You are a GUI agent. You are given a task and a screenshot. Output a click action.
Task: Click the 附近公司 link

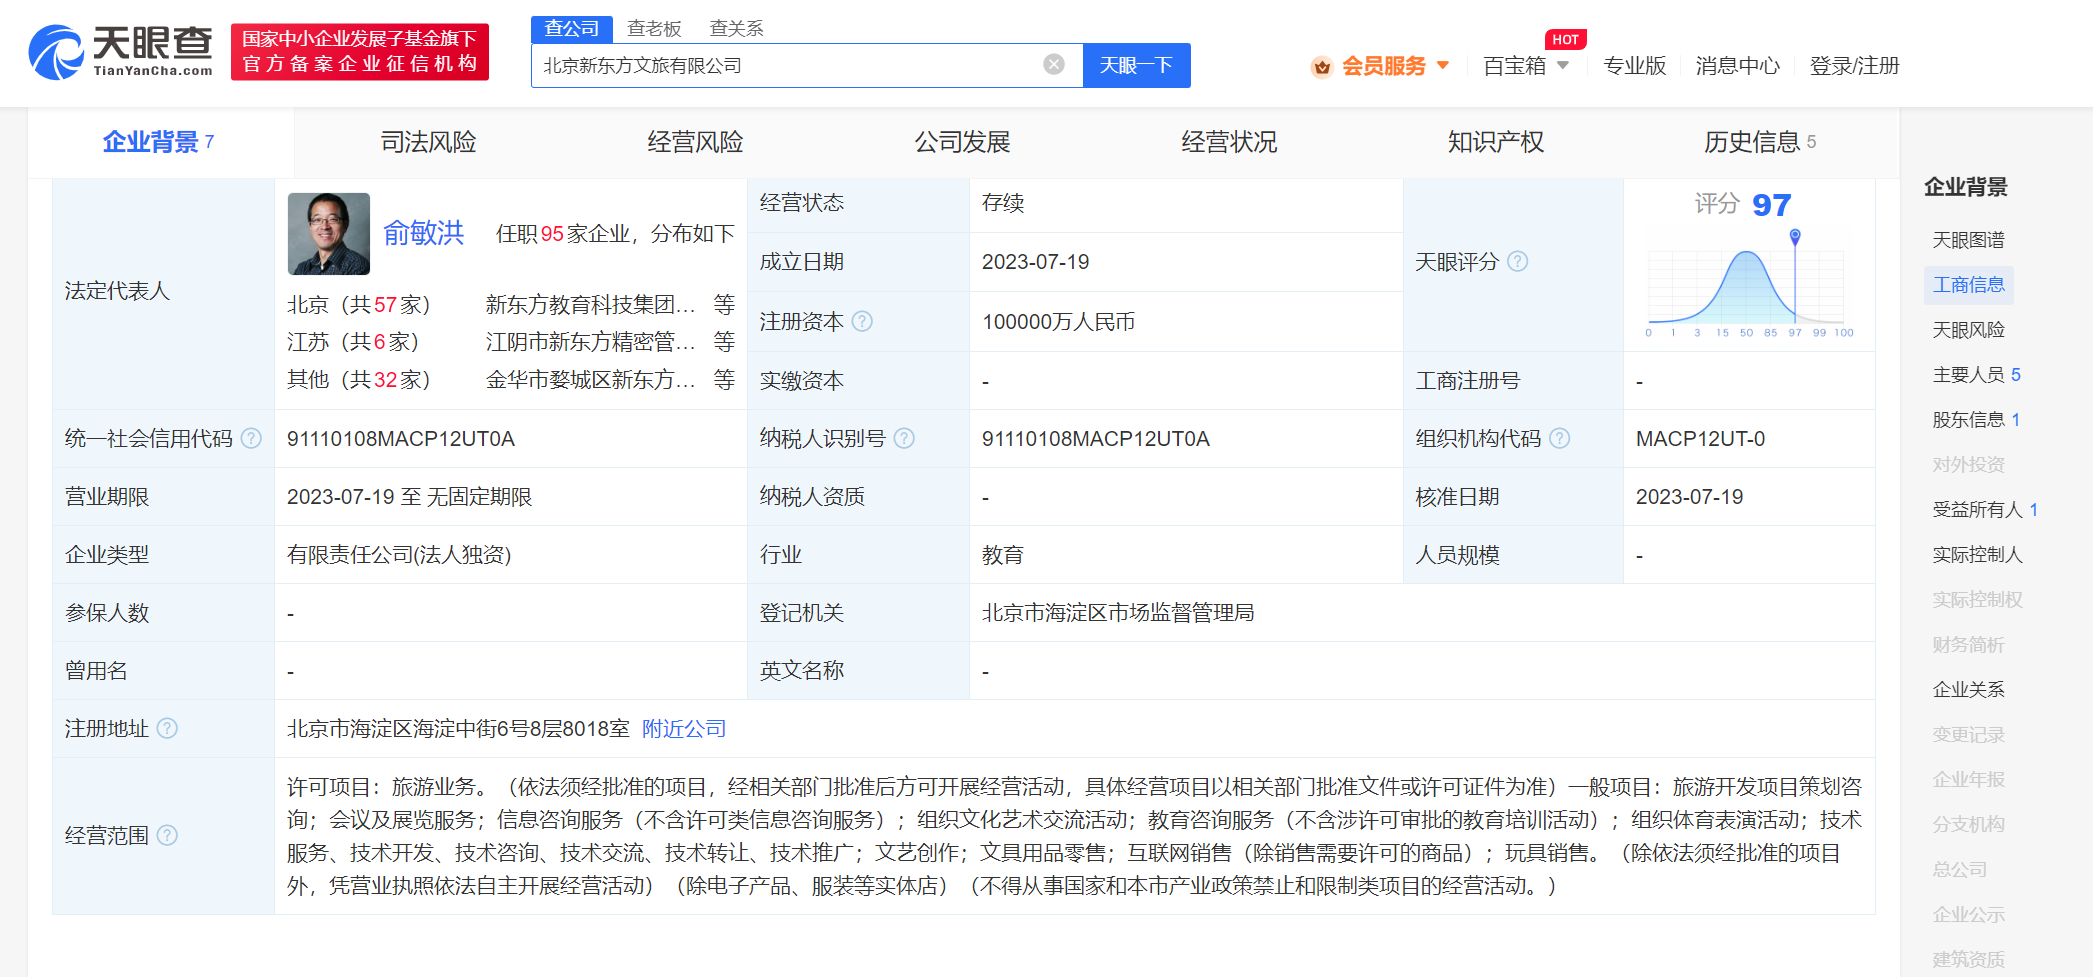684,729
